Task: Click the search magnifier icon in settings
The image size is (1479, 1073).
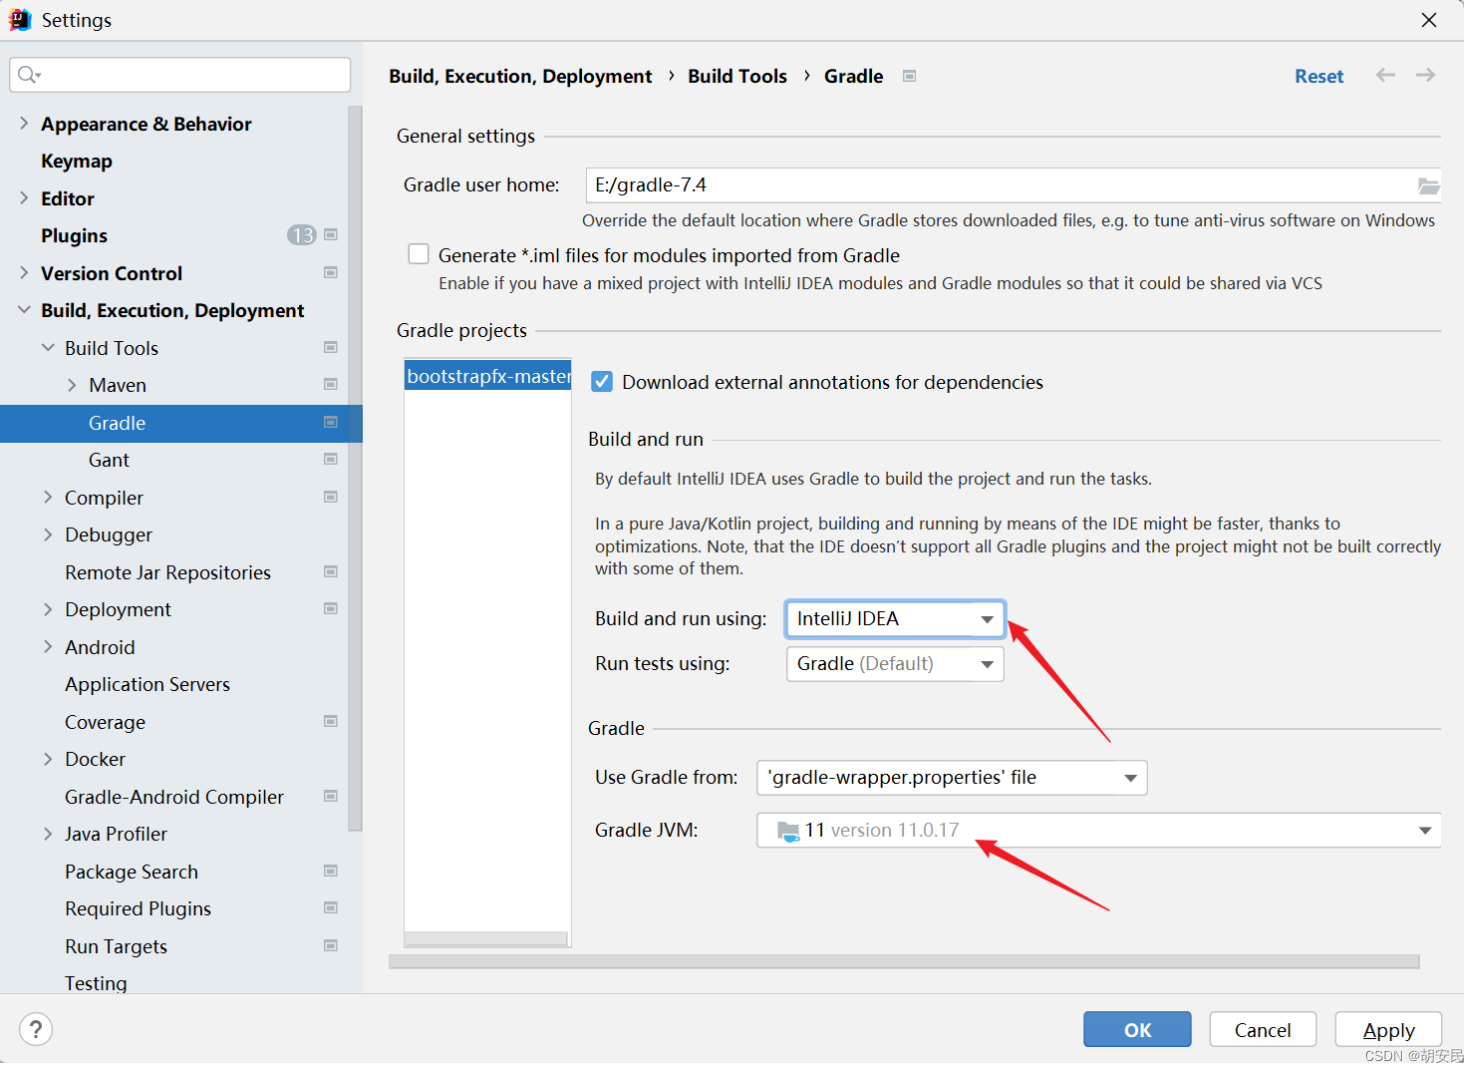Action: [x=28, y=75]
